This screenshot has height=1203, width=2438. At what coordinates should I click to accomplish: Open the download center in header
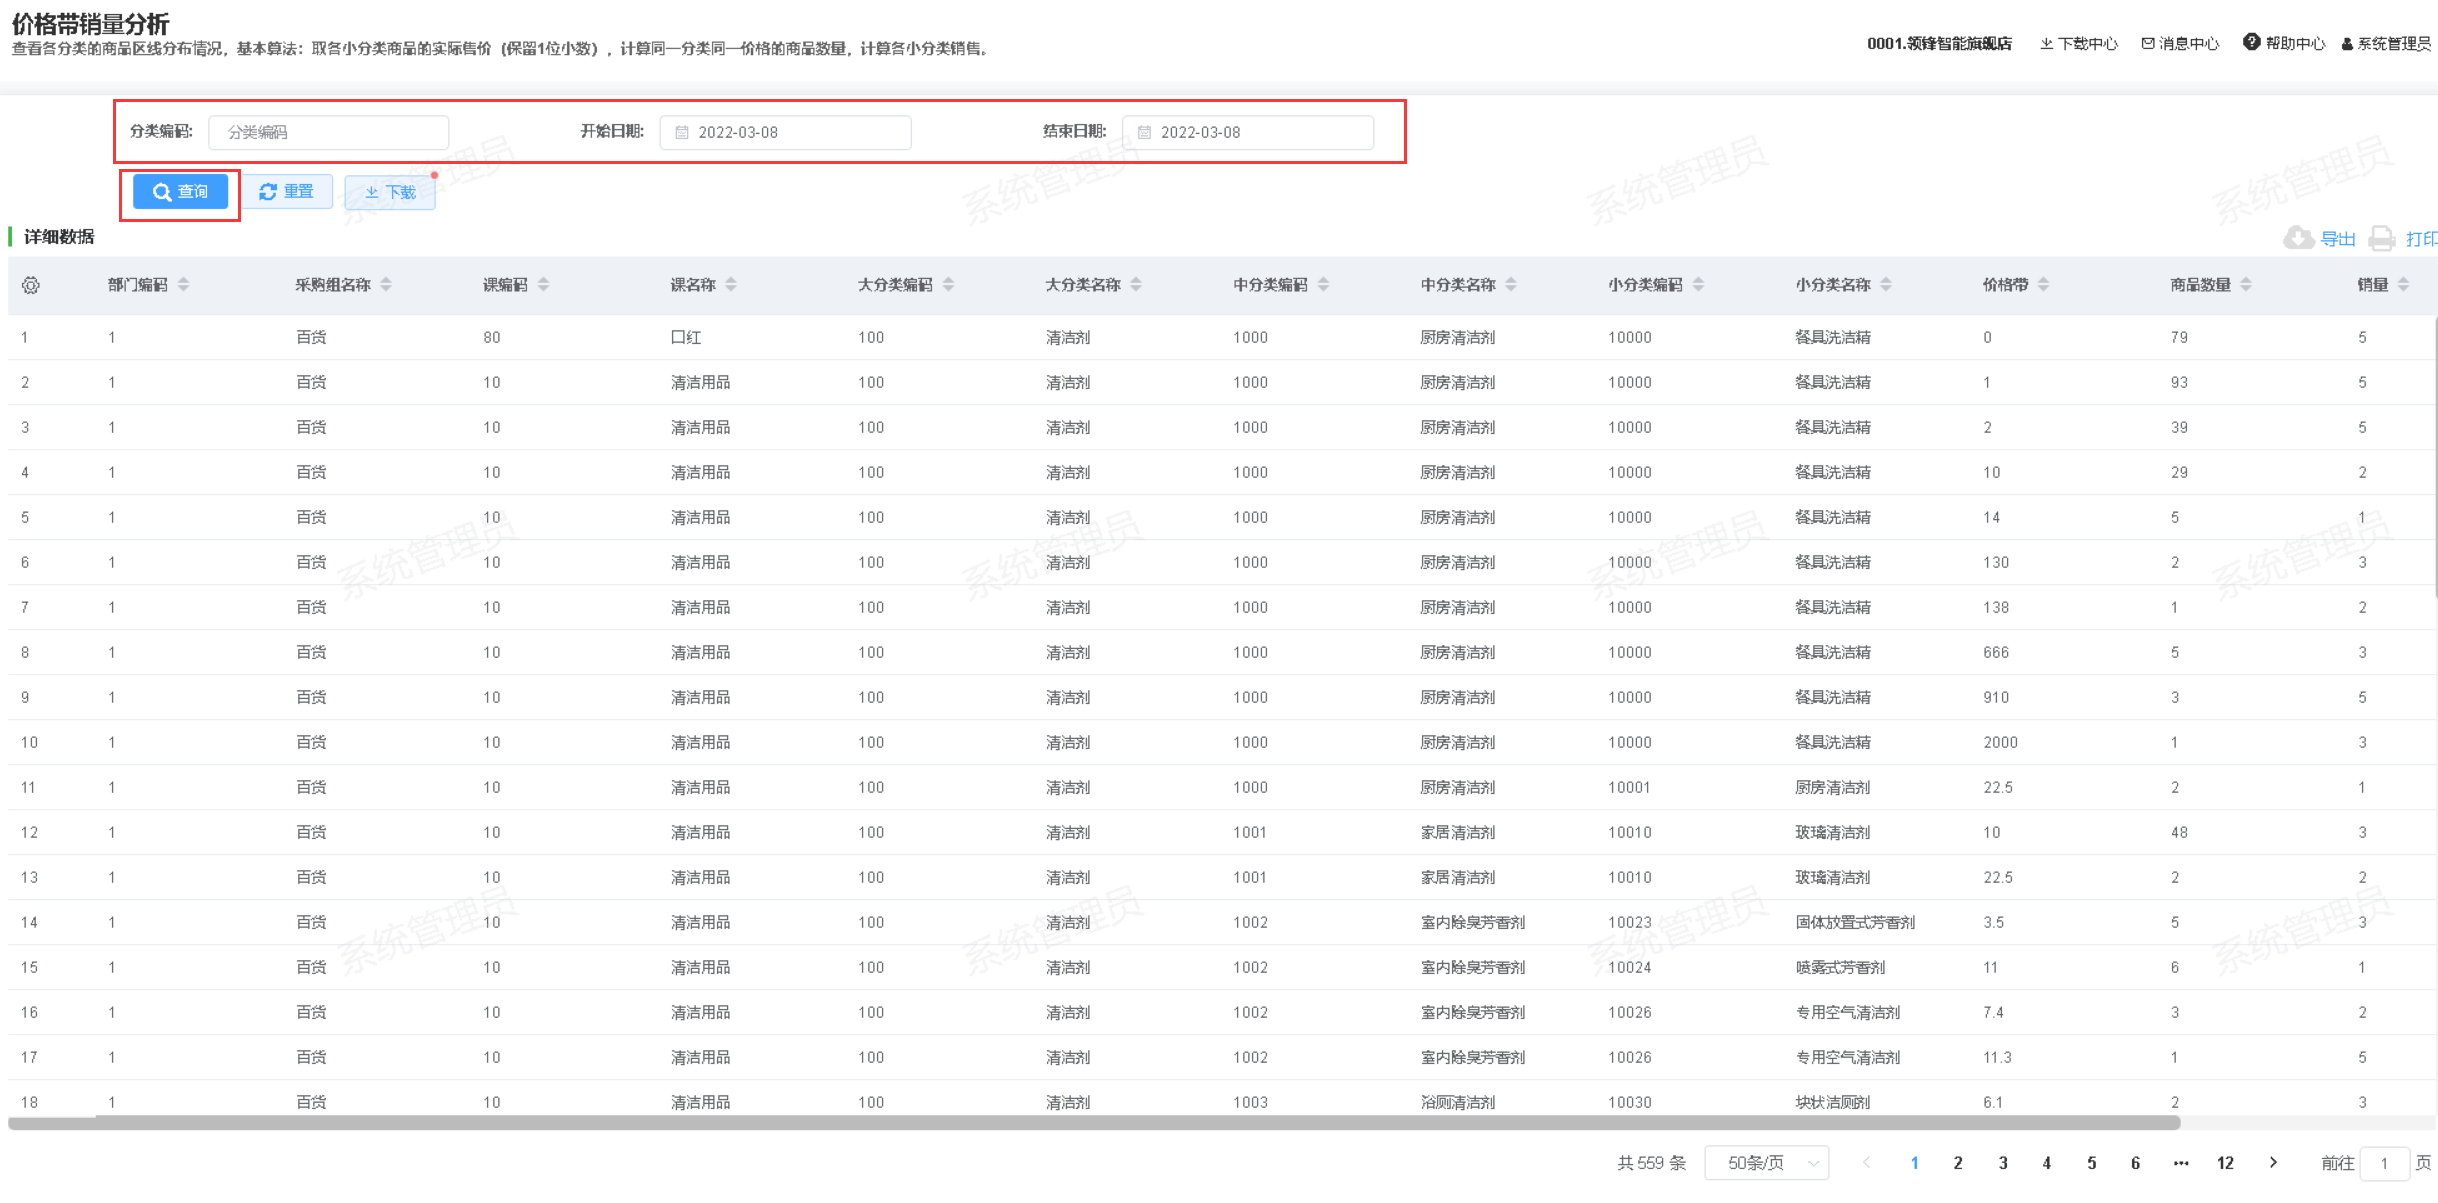coord(2079,43)
